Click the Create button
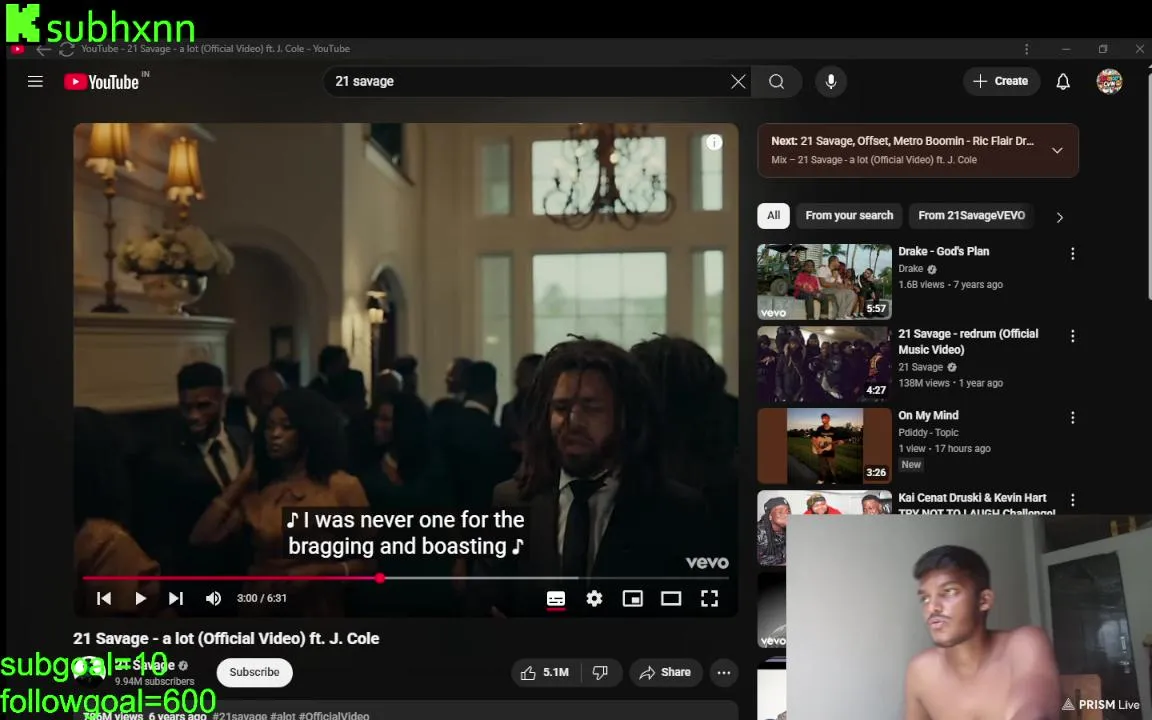The width and height of the screenshot is (1152, 720). tap(1001, 82)
